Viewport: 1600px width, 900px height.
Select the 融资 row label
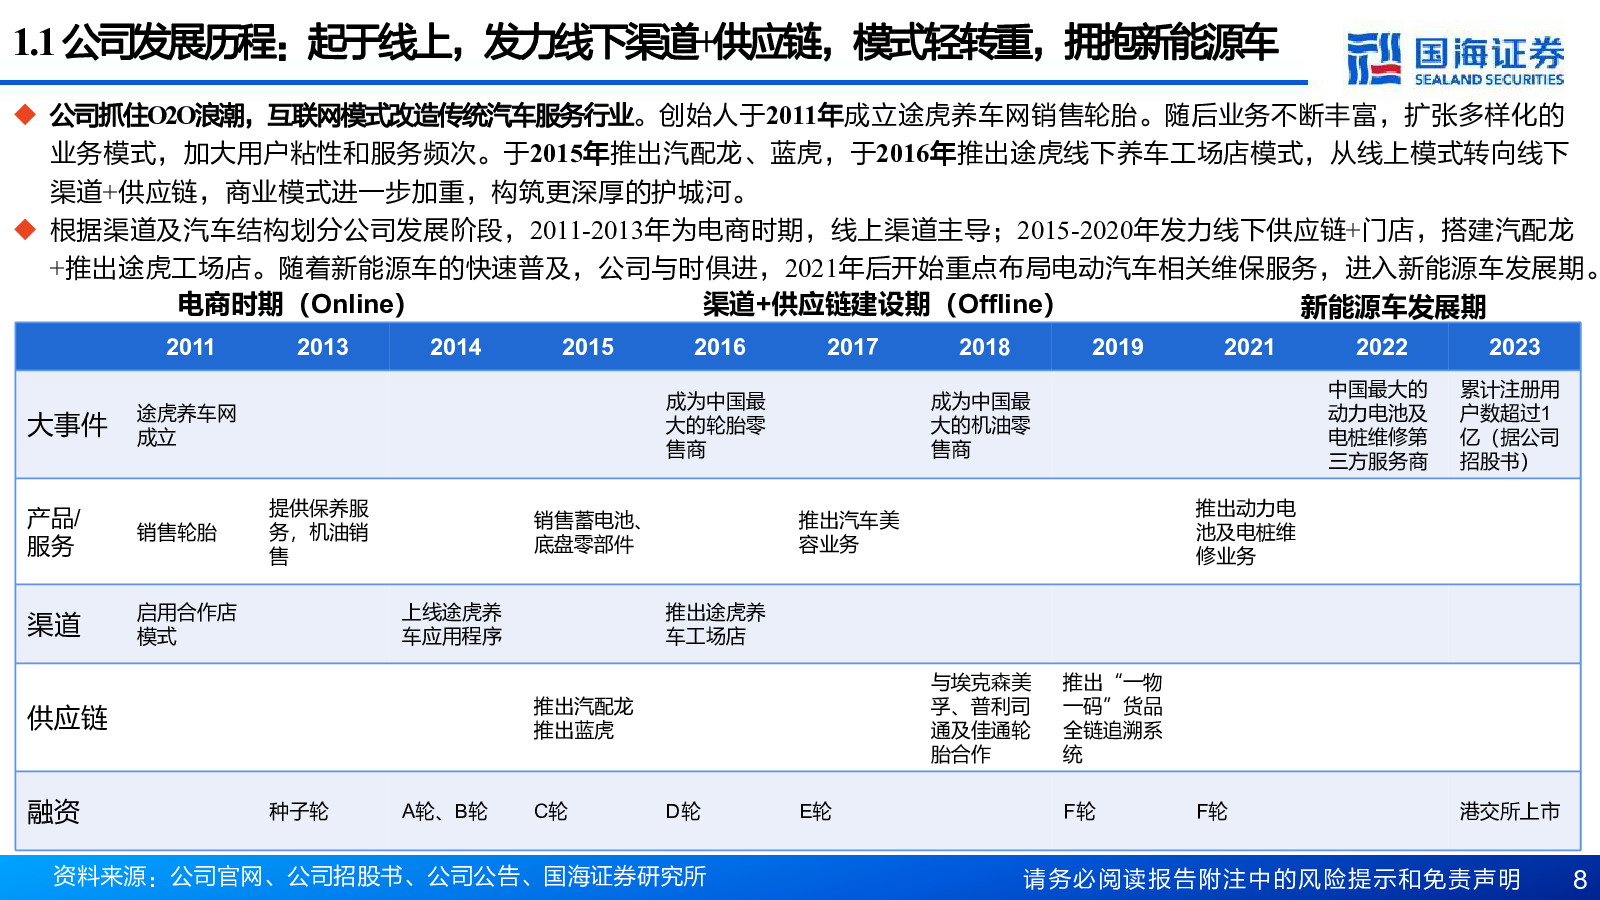pyautogui.click(x=54, y=812)
